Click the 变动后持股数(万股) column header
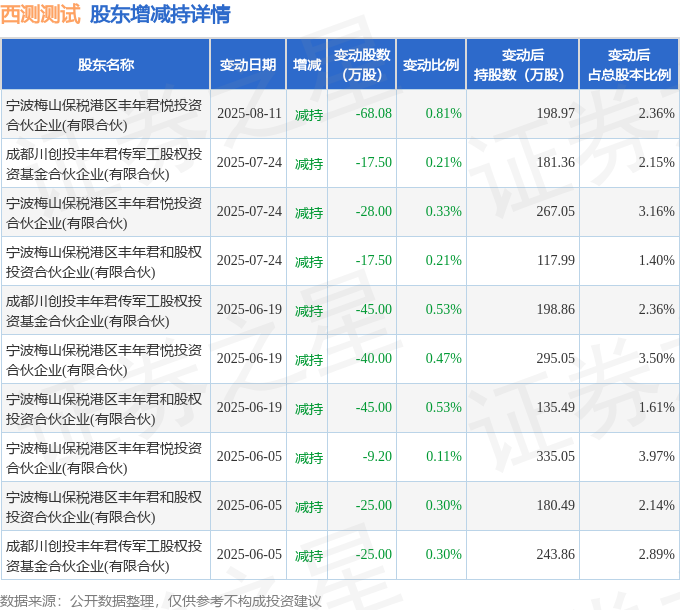This screenshot has width=680, height=610. tap(523, 65)
